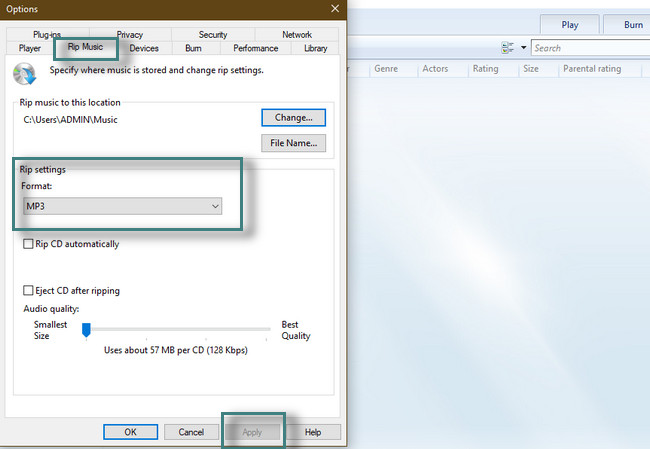Open the Player tab
Viewport: 650px width, 449px height.
[x=29, y=48]
